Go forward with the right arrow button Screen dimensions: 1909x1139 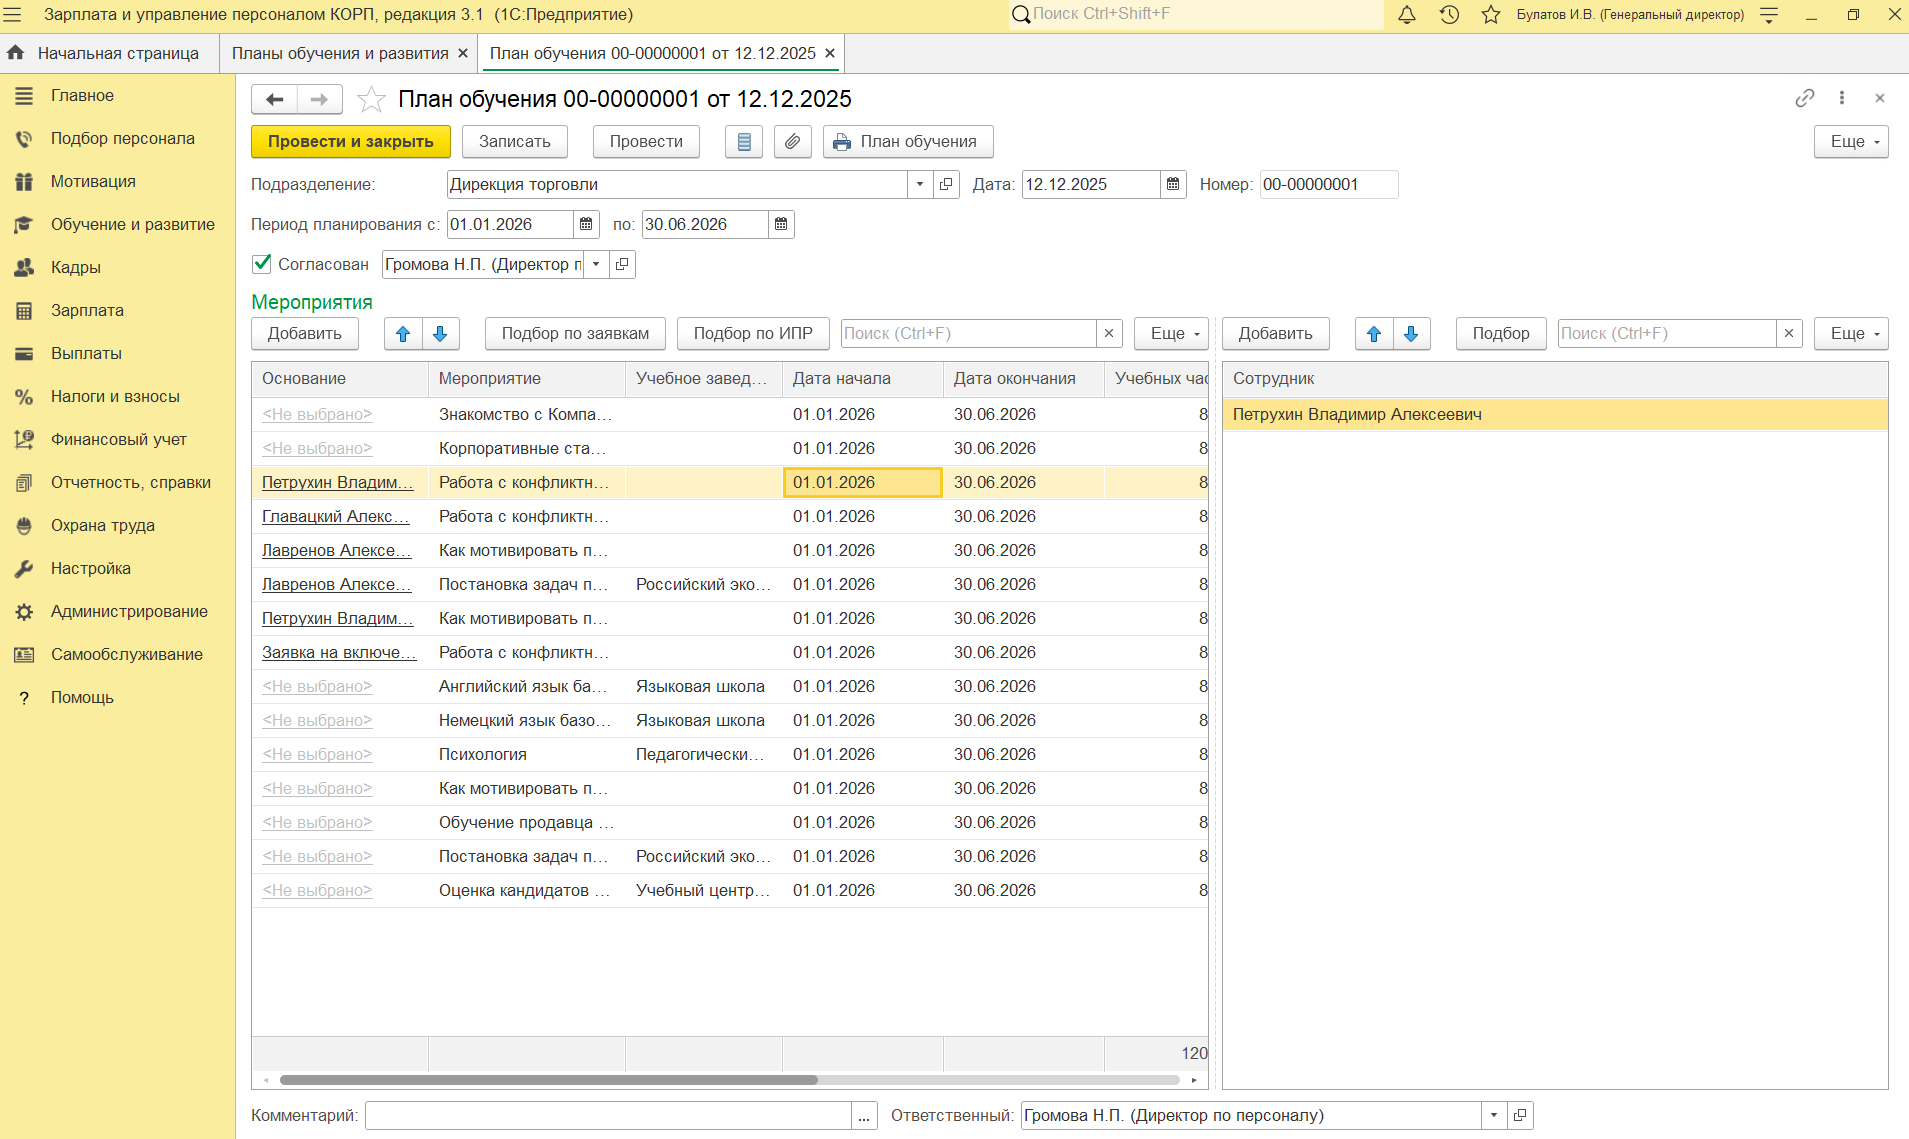(319, 99)
